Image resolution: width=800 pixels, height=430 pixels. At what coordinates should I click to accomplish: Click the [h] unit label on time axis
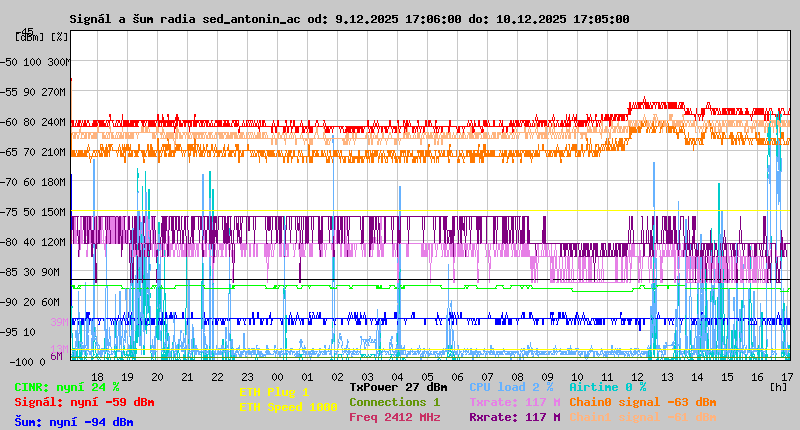click(778, 386)
